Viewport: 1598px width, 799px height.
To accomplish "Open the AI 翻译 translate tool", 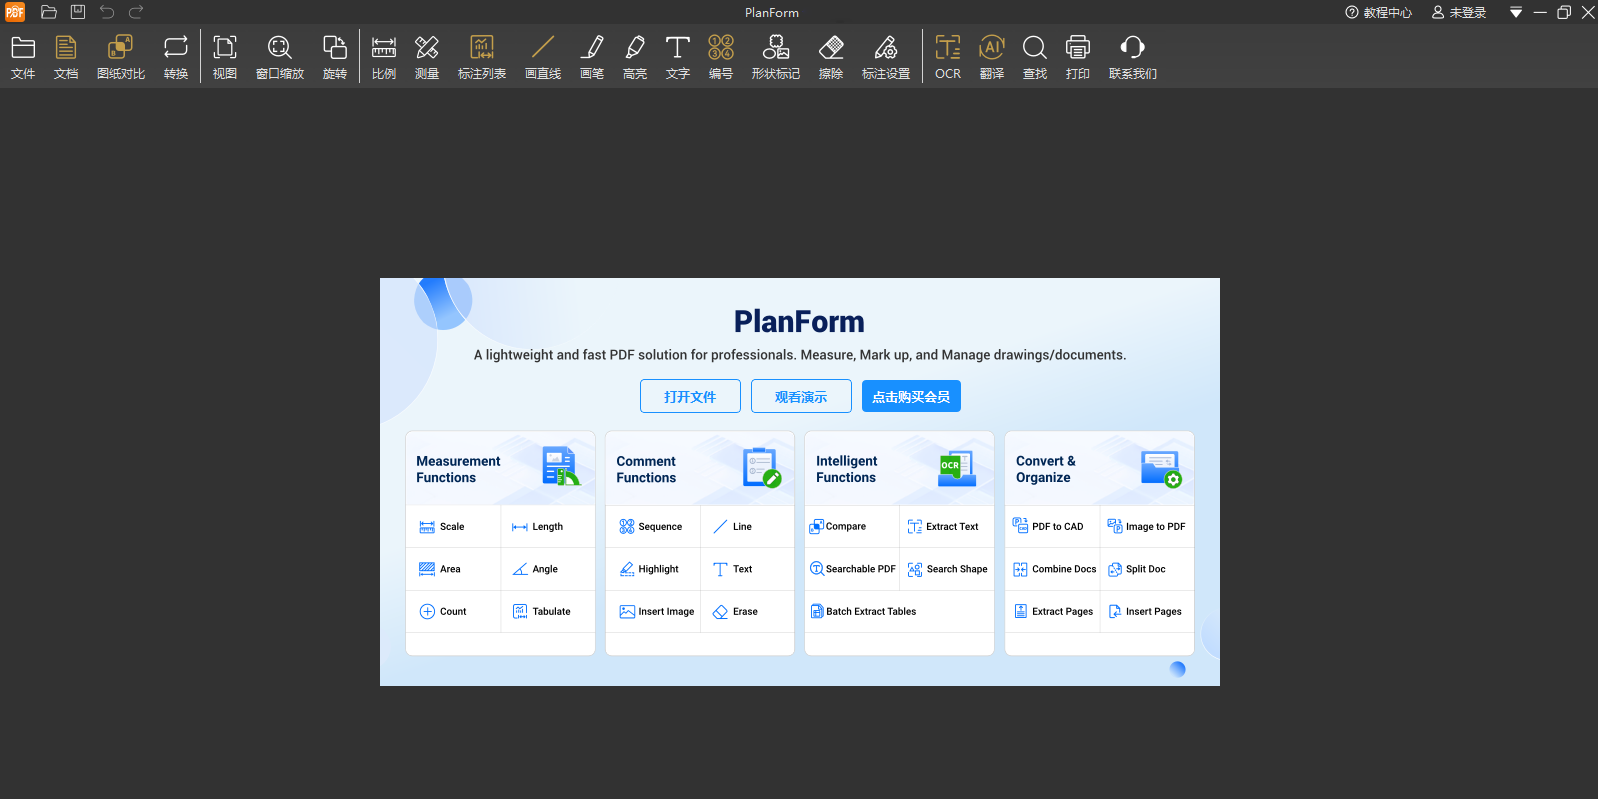I will tap(991, 57).
